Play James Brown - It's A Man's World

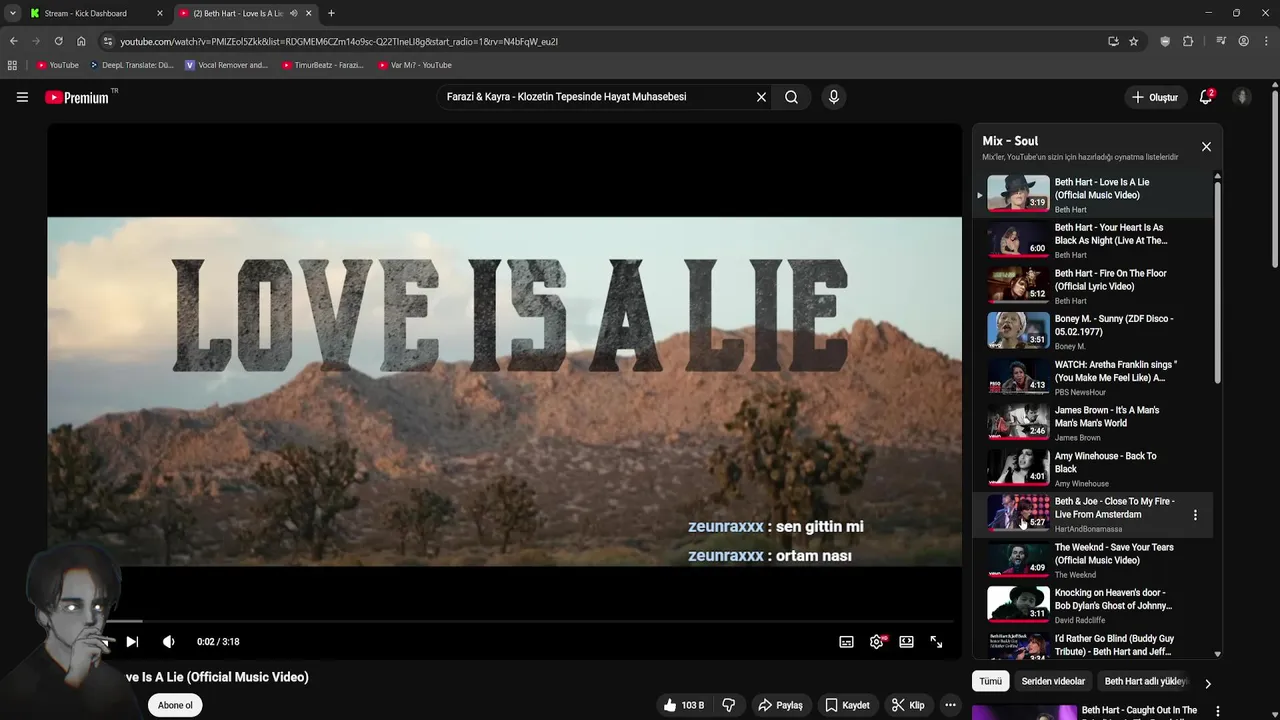[x=1093, y=424]
